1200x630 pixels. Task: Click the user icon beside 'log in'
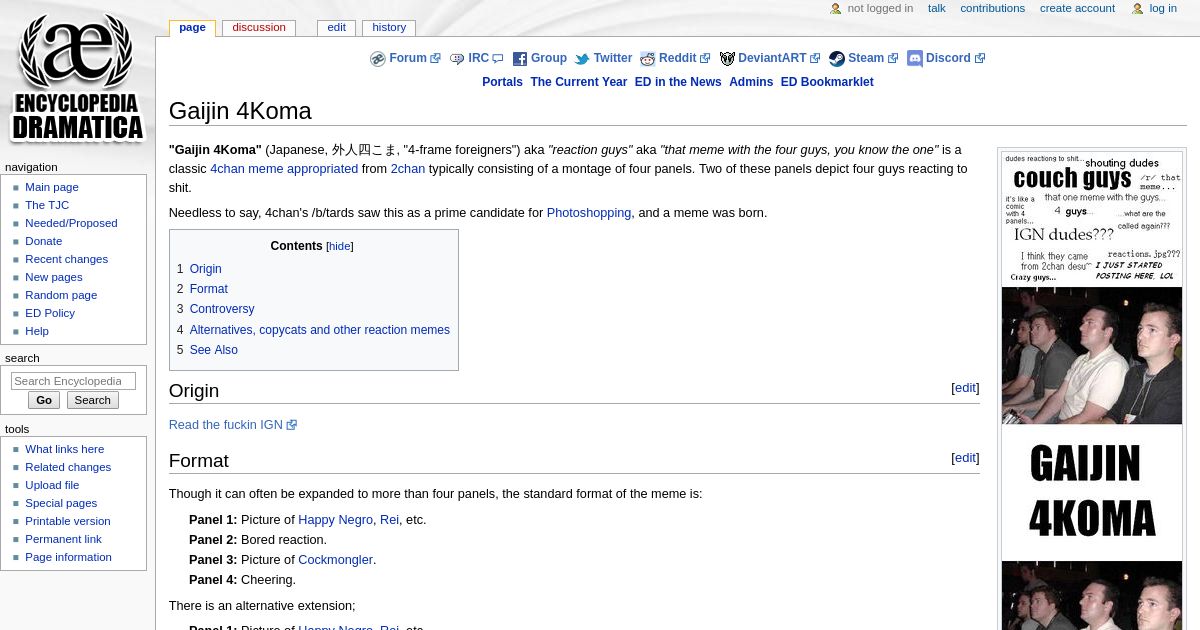(x=1137, y=9)
